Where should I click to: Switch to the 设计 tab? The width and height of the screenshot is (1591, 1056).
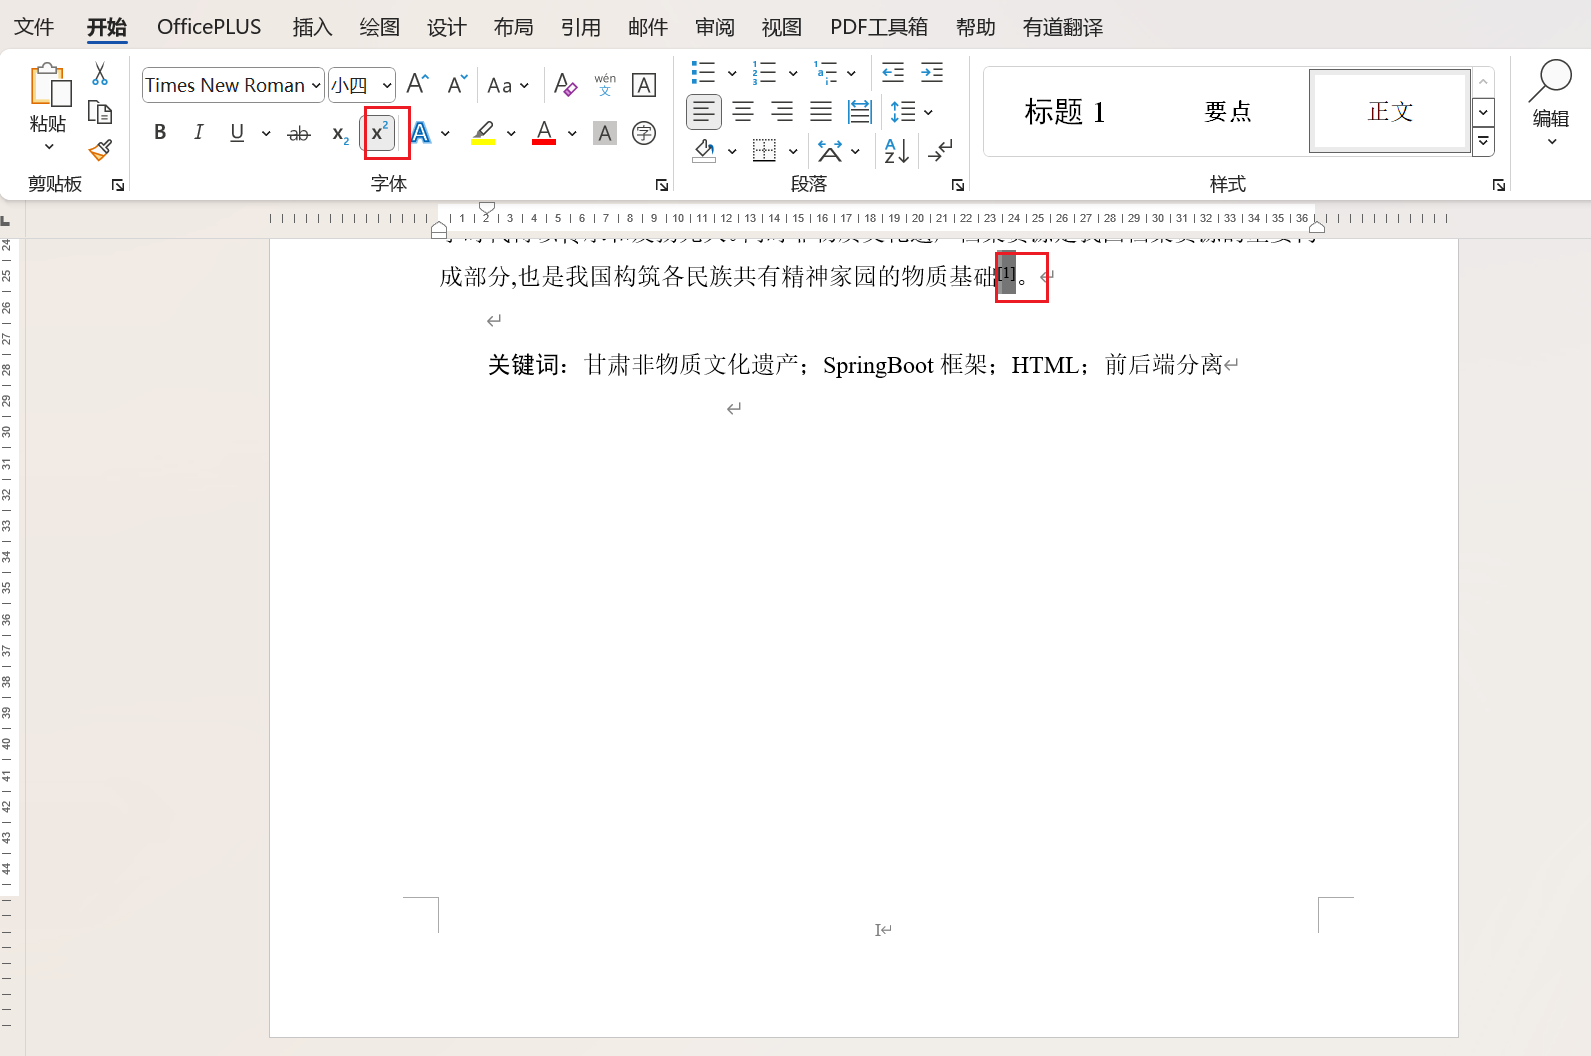(446, 27)
